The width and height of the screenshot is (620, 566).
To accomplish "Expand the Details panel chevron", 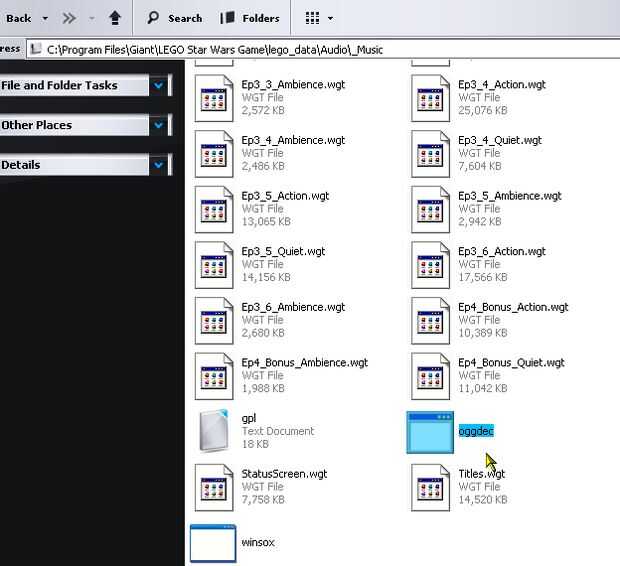I will coord(159,165).
